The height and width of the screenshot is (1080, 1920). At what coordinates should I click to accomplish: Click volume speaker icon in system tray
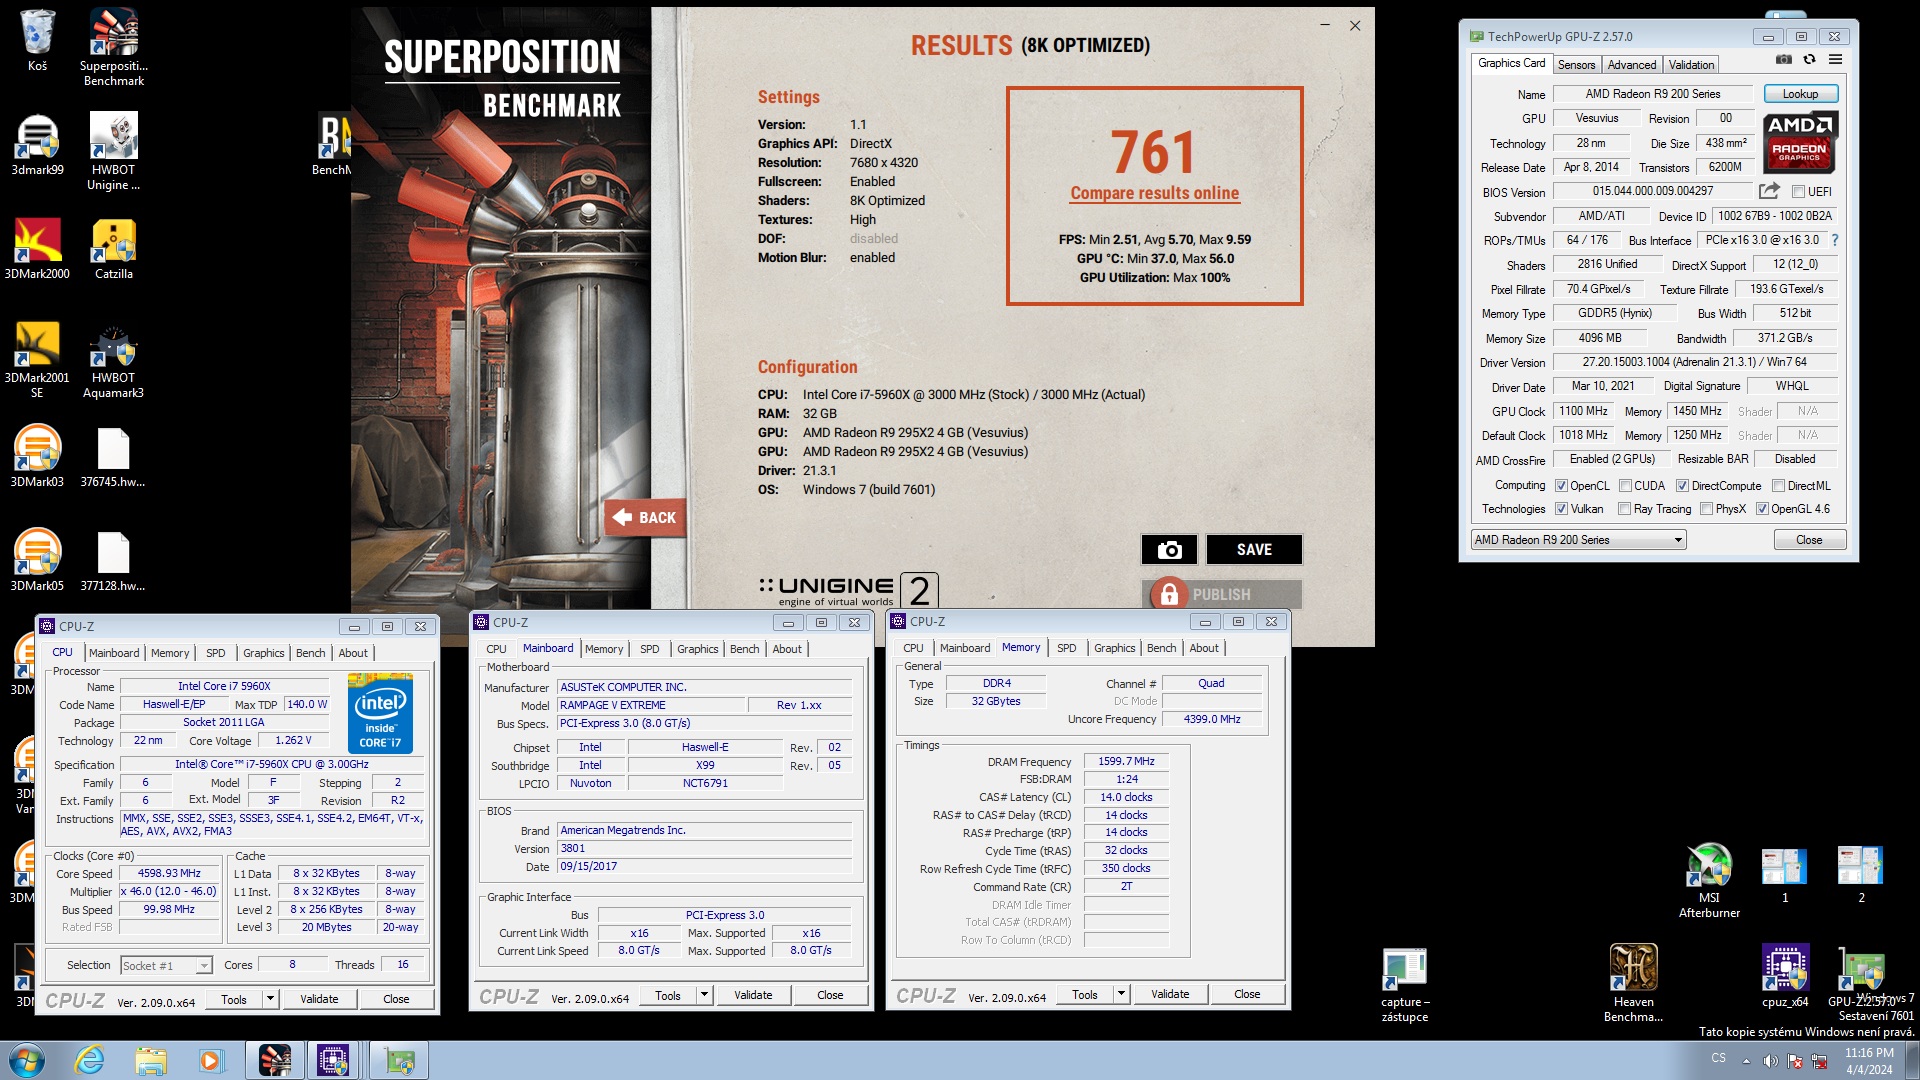tap(1770, 1061)
